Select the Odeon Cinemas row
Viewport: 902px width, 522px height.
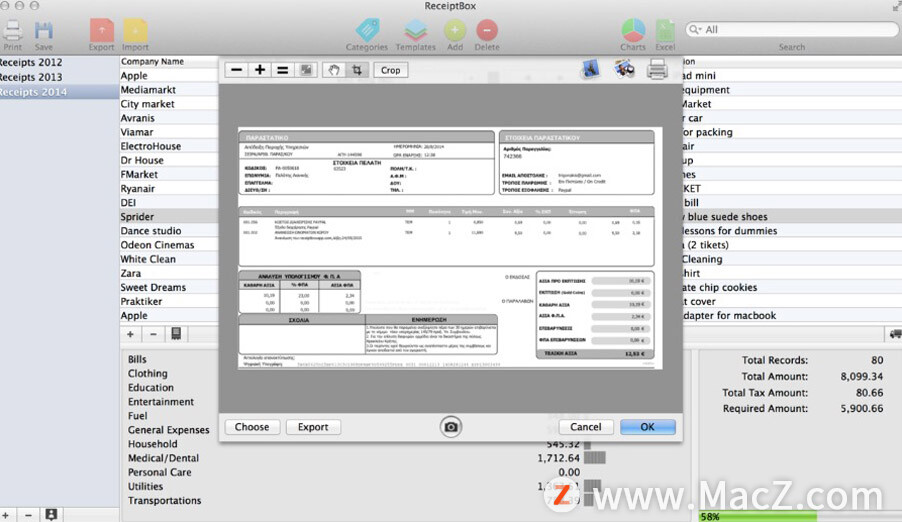point(169,245)
